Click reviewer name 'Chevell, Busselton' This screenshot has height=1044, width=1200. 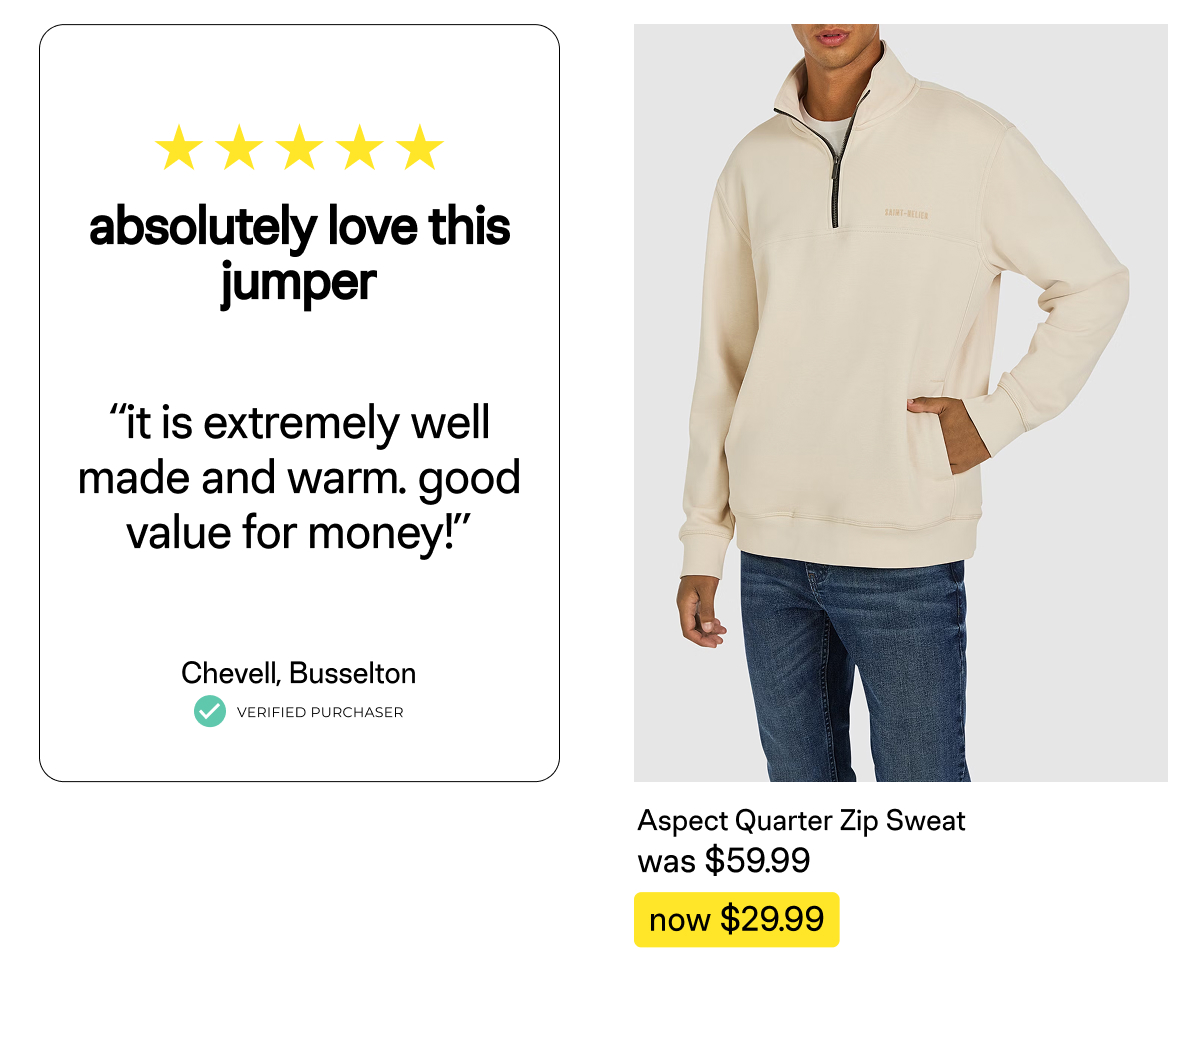pyautogui.click(x=298, y=673)
